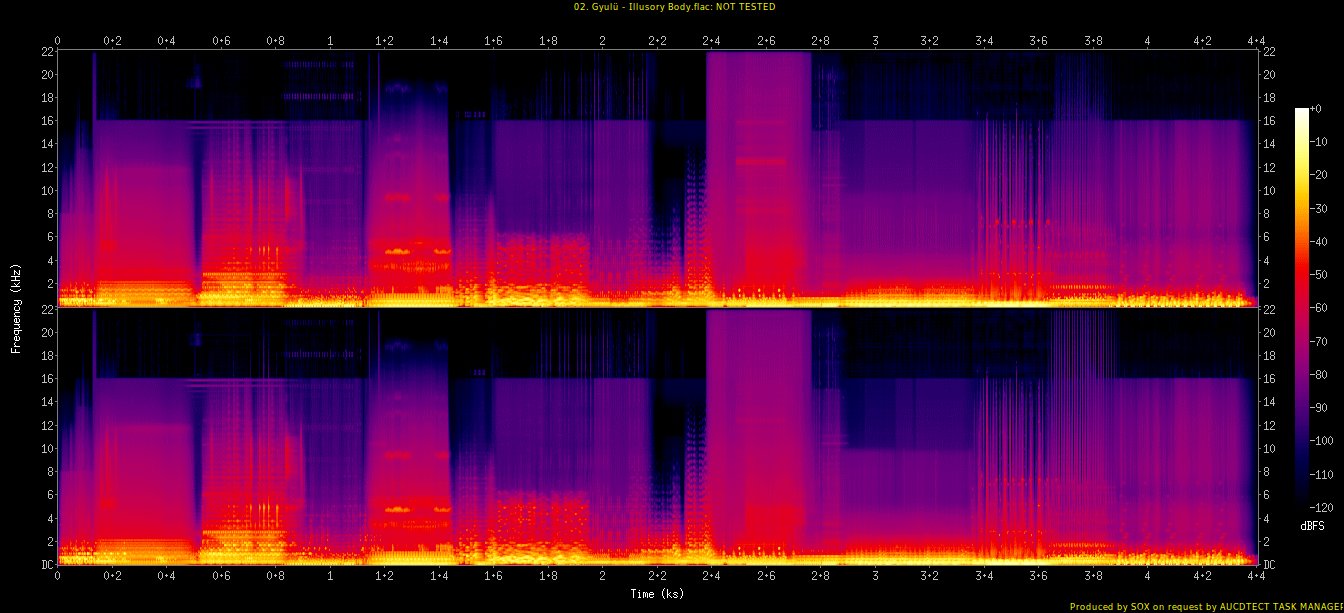Click the '4.4' tick on the bottom time axis
The image size is (1344, 613).
point(1256,577)
